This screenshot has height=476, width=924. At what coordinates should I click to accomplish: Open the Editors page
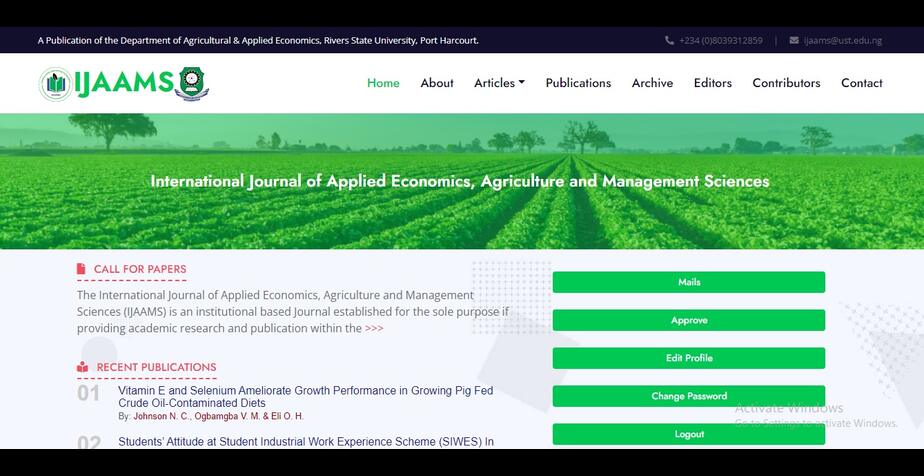pos(713,83)
